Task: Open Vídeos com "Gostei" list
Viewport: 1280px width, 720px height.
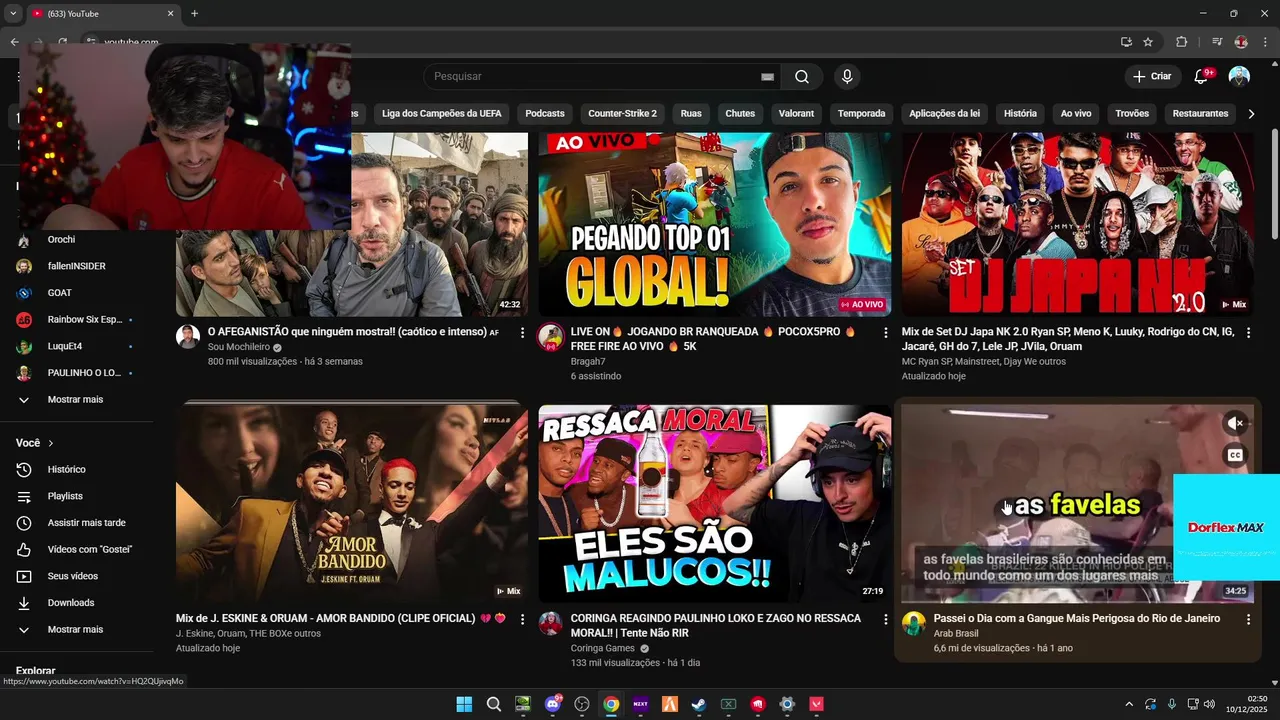Action: (90, 549)
